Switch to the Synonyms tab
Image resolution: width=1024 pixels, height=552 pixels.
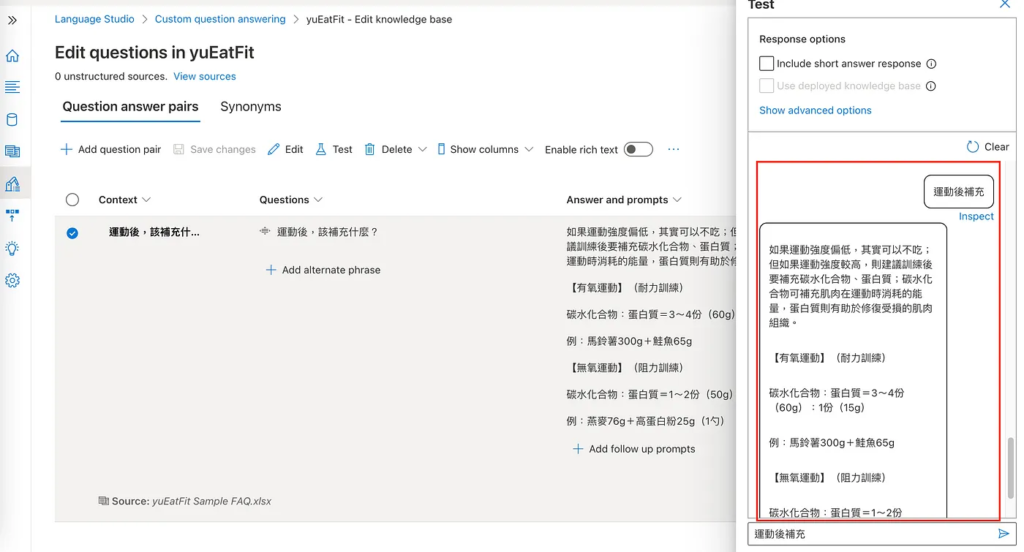click(250, 107)
